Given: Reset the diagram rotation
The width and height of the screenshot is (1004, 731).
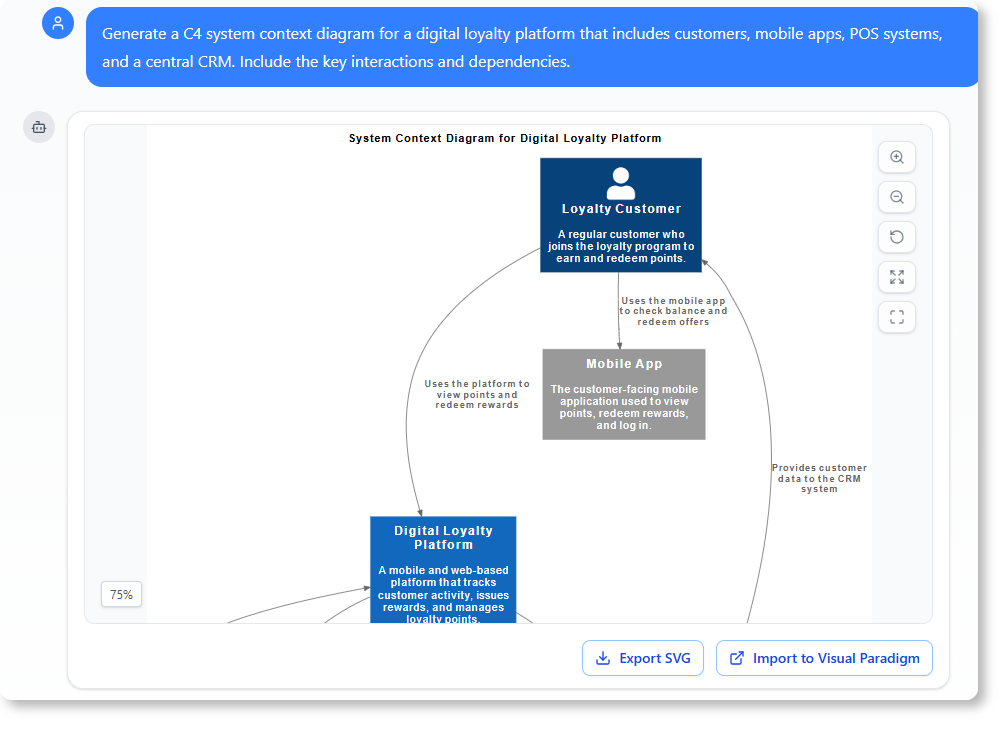Looking at the screenshot, I should (x=896, y=237).
